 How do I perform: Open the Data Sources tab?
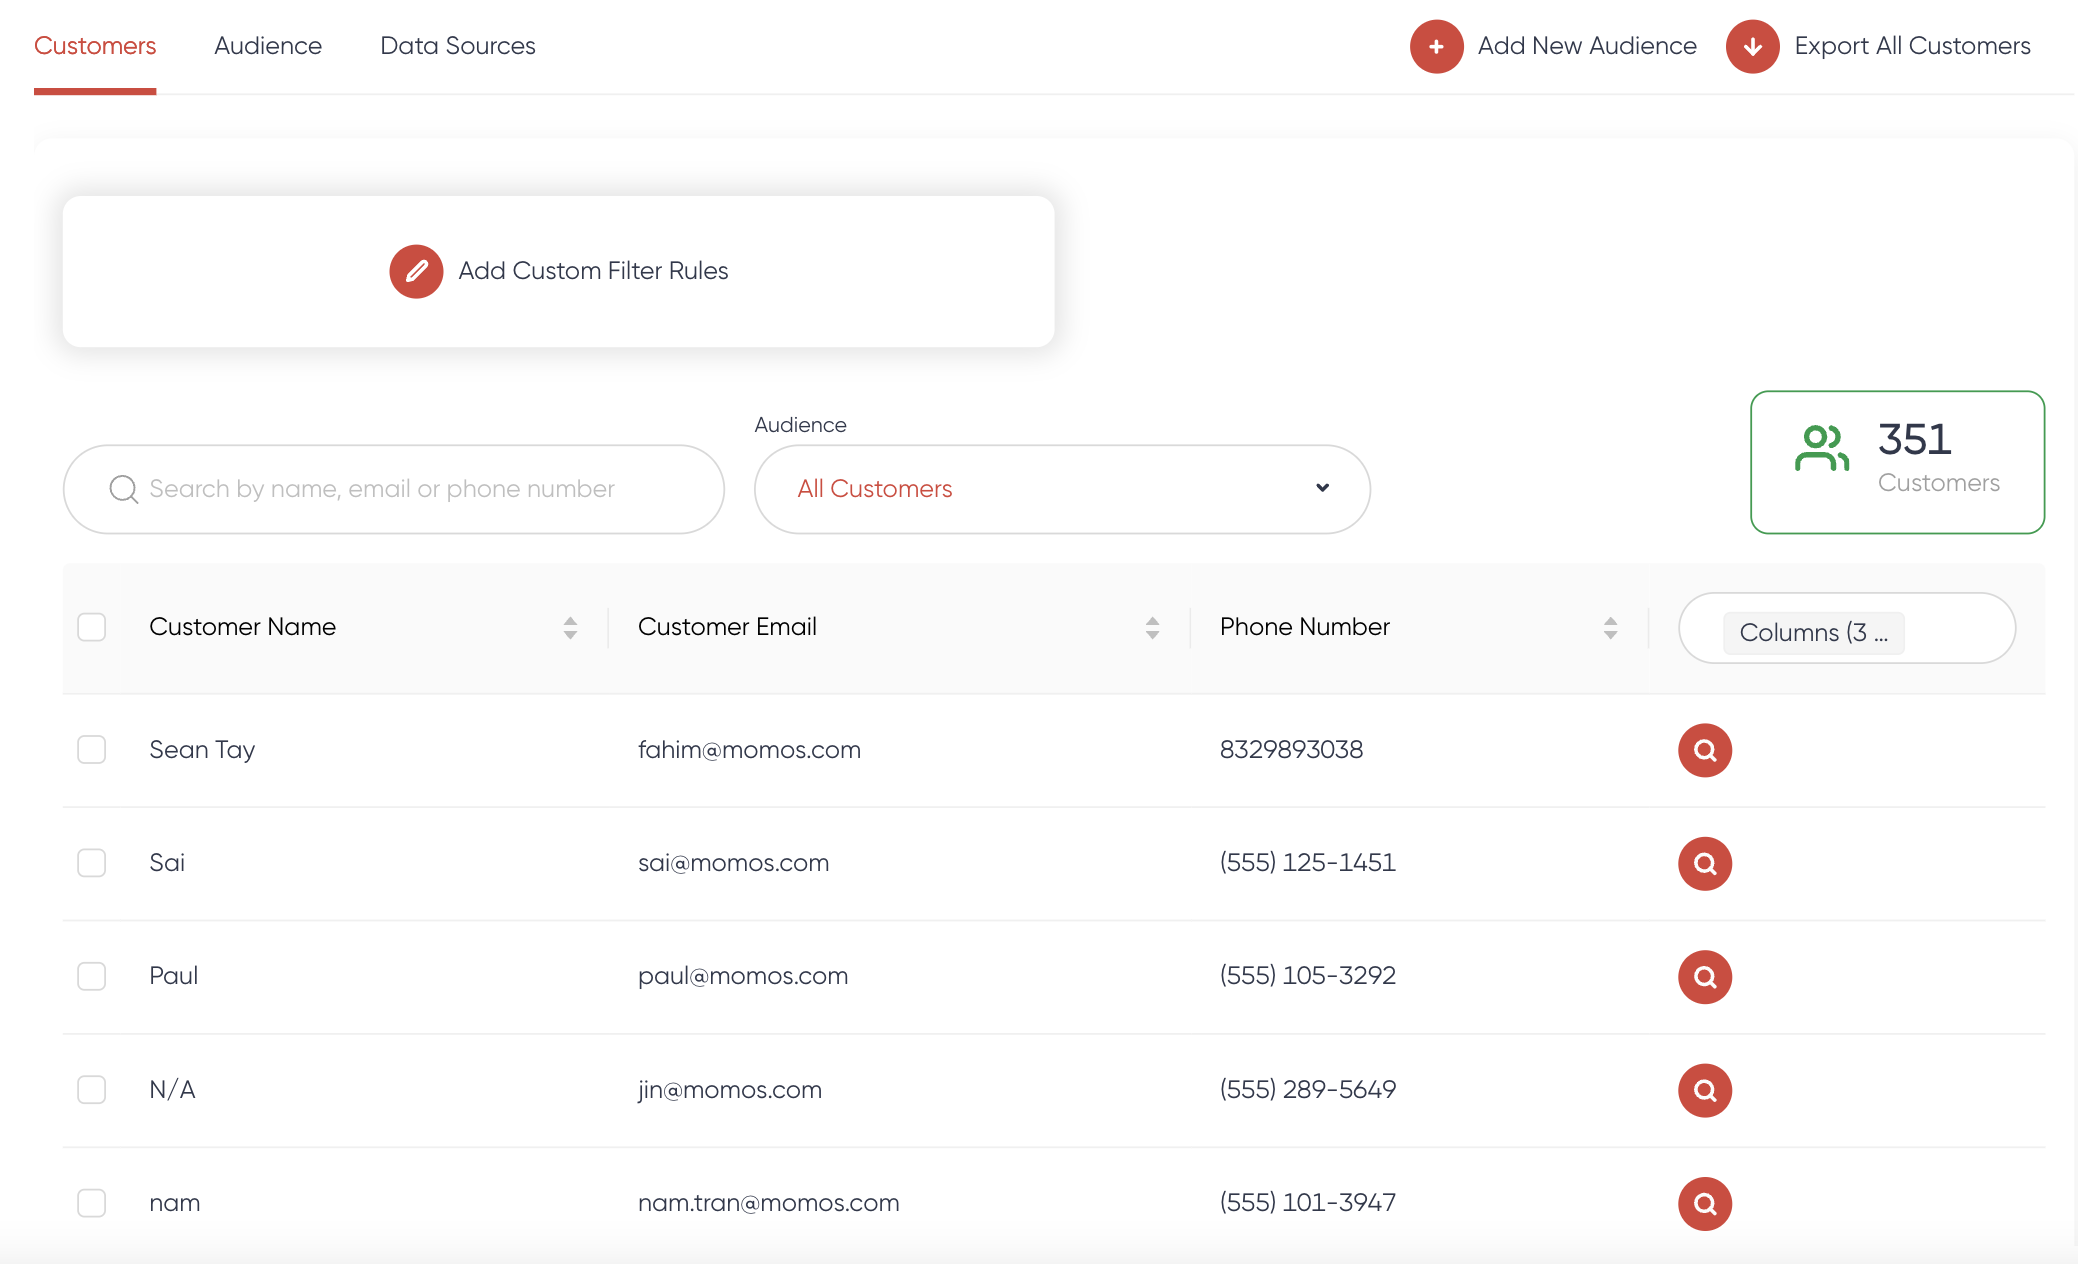458,46
